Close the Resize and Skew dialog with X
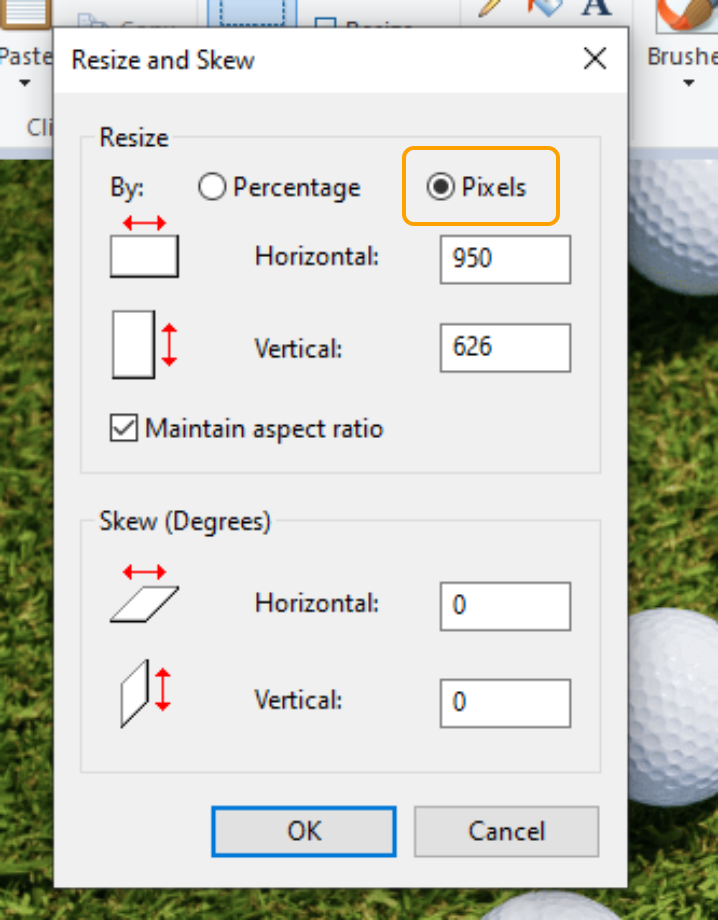 pyautogui.click(x=595, y=59)
